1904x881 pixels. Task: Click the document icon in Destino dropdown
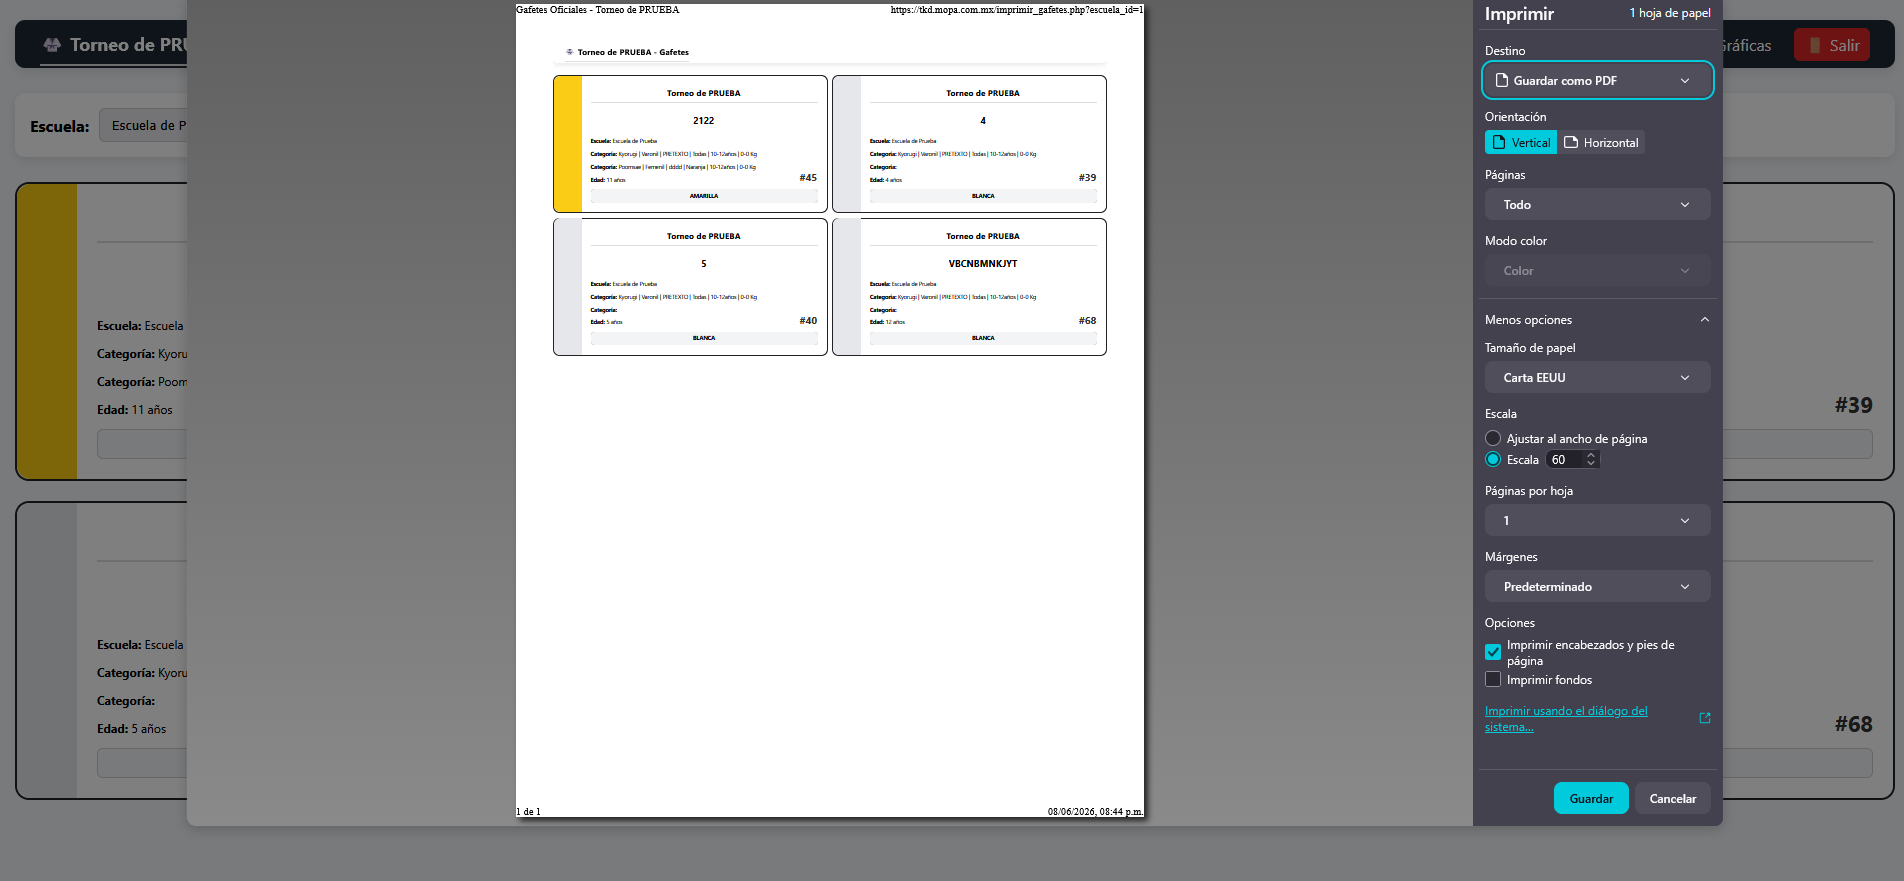[x=1501, y=80]
